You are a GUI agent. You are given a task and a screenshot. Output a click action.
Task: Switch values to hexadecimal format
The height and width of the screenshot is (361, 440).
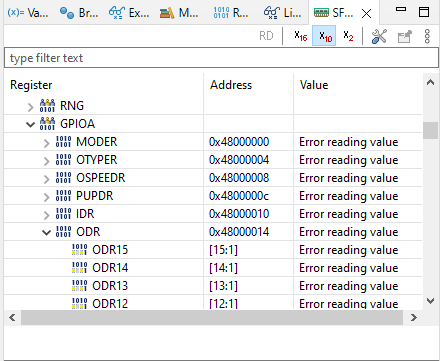tap(300, 36)
